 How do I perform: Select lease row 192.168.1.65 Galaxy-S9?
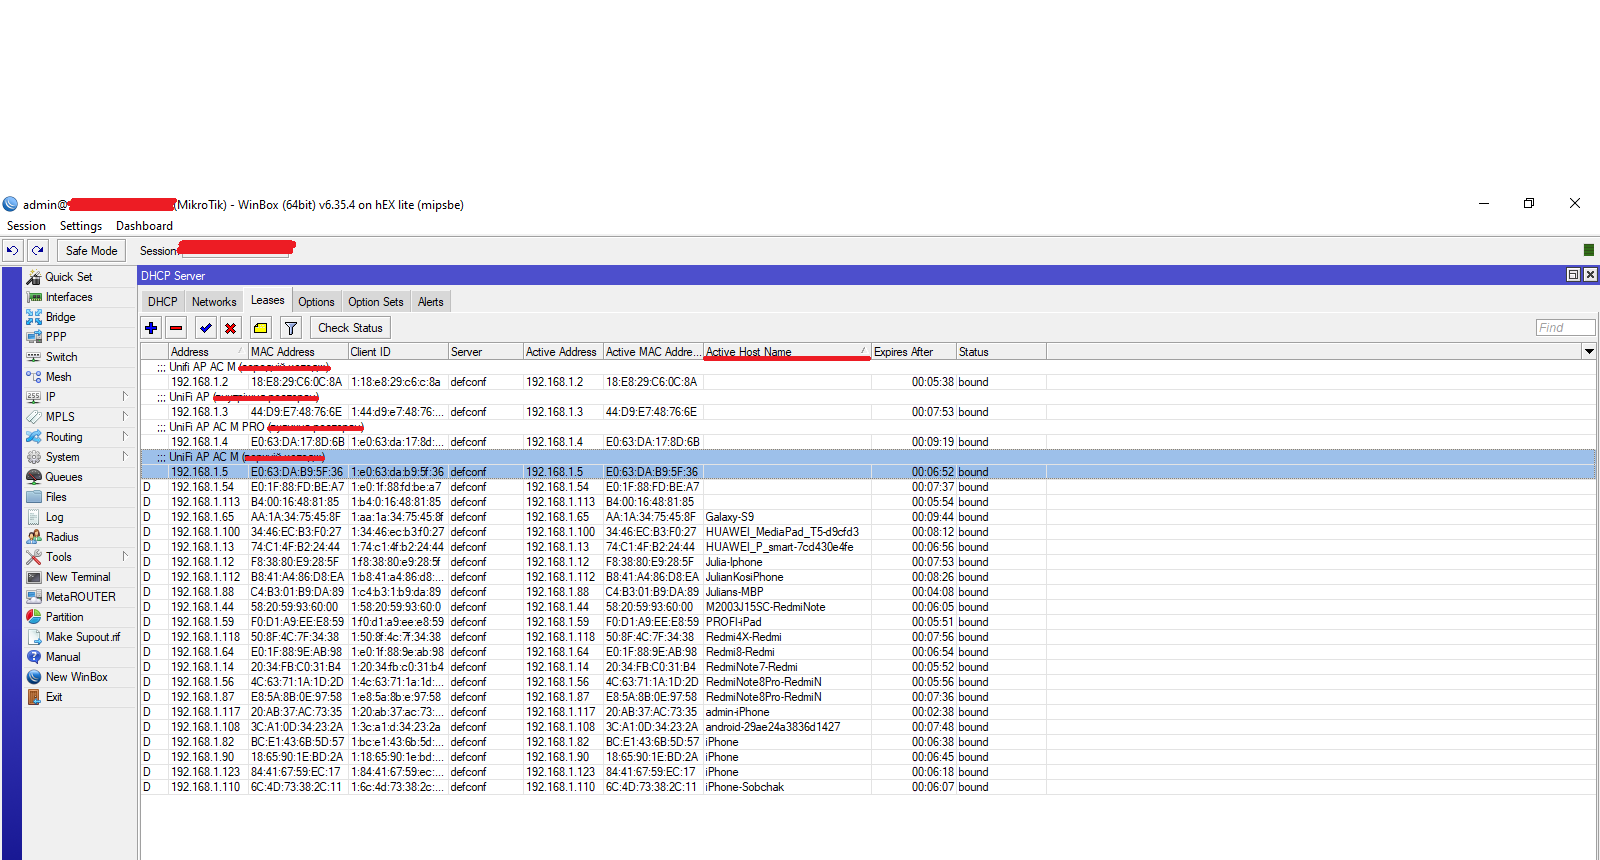pos(868,517)
